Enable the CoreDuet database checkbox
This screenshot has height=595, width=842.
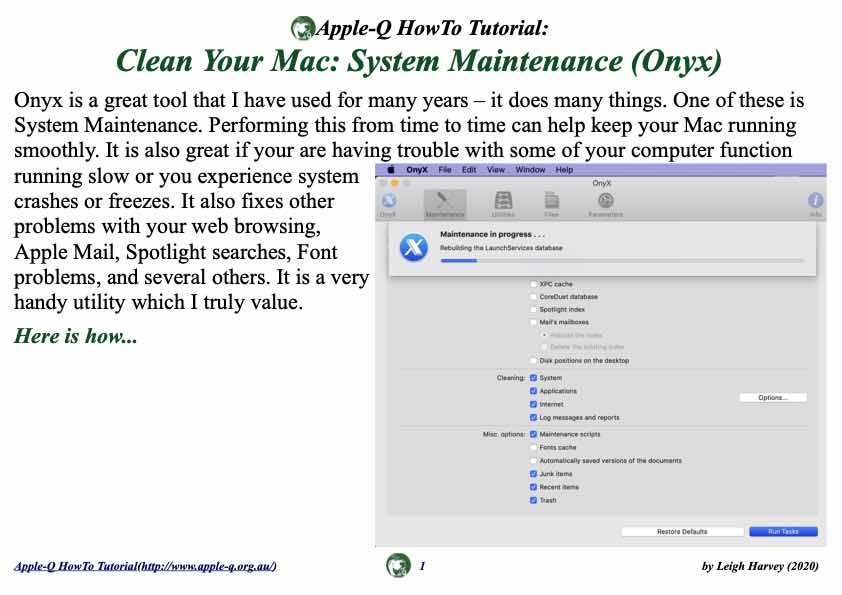pyautogui.click(x=533, y=297)
